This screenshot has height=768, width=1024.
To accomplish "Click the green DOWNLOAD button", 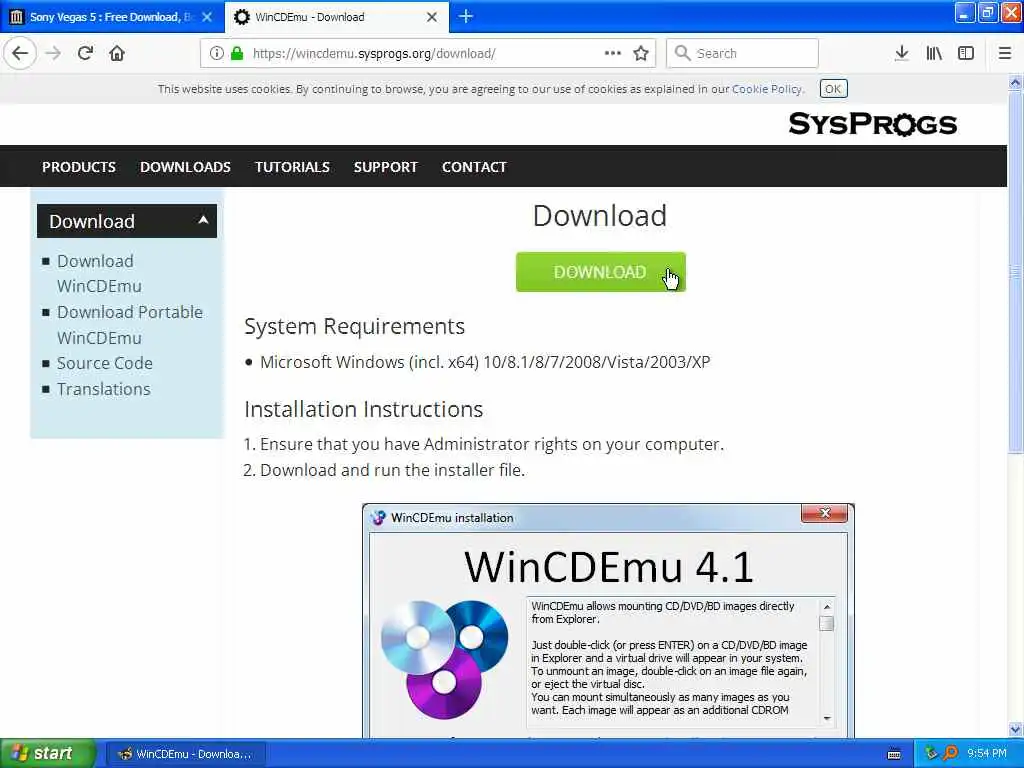I will coord(600,272).
